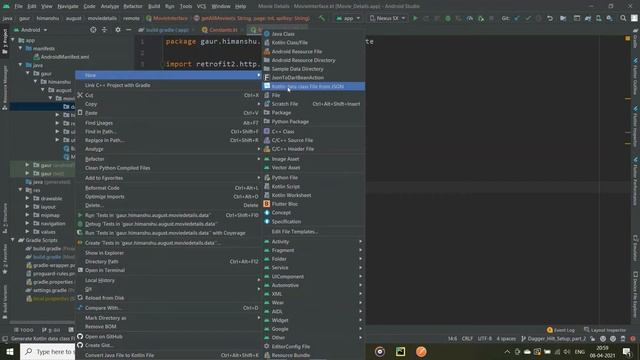This screenshot has width=640, height=360.
Task: Click the Make Project hammer icon
Action: point(322,18)
